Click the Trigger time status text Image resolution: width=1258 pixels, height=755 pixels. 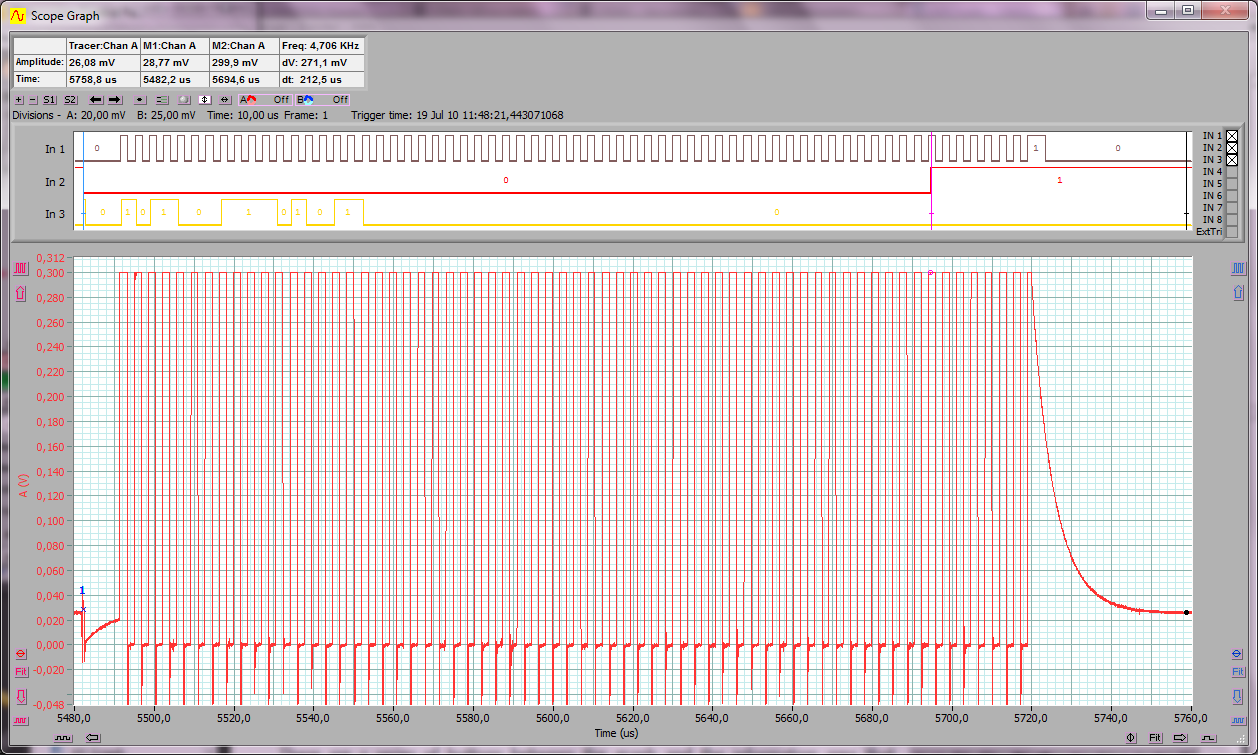point(457,115)
